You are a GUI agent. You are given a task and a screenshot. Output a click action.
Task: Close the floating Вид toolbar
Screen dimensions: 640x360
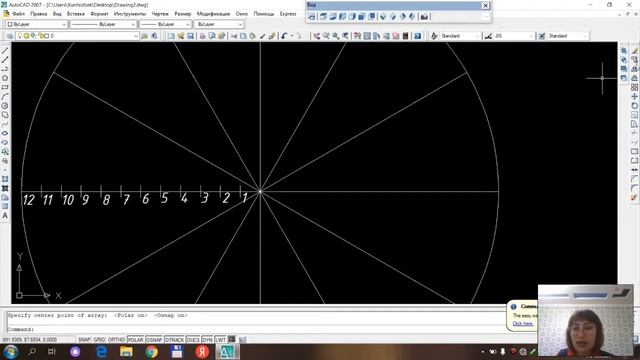[x=485, y=5]
